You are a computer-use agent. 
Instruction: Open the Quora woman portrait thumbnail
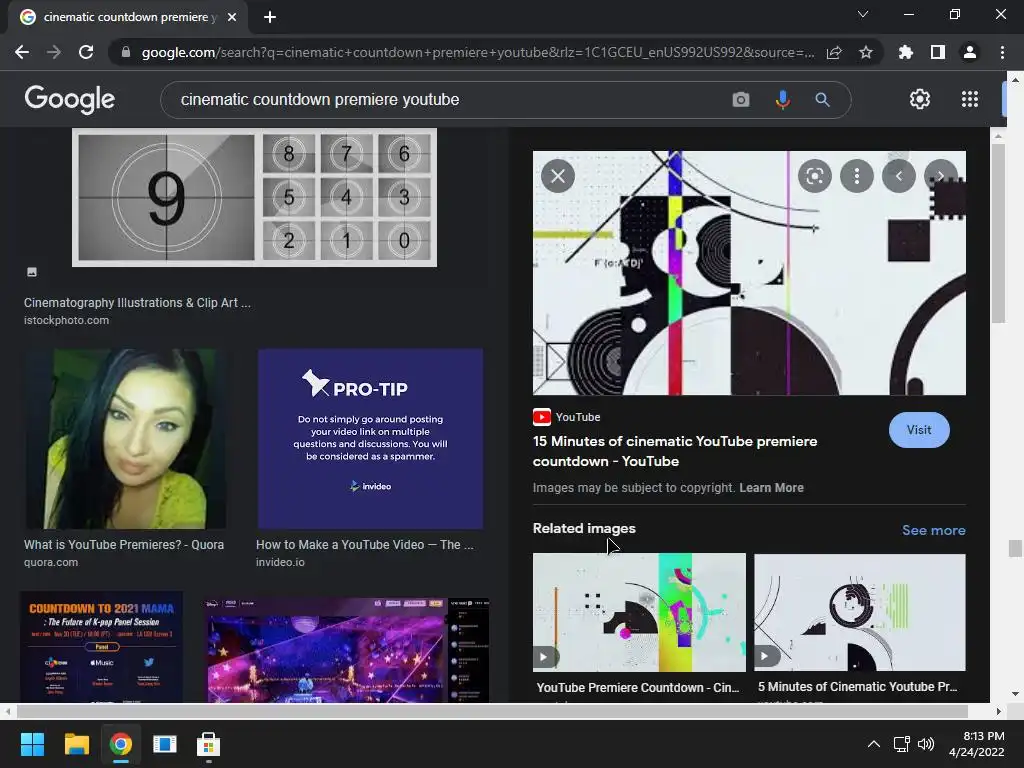coord(125,439)
